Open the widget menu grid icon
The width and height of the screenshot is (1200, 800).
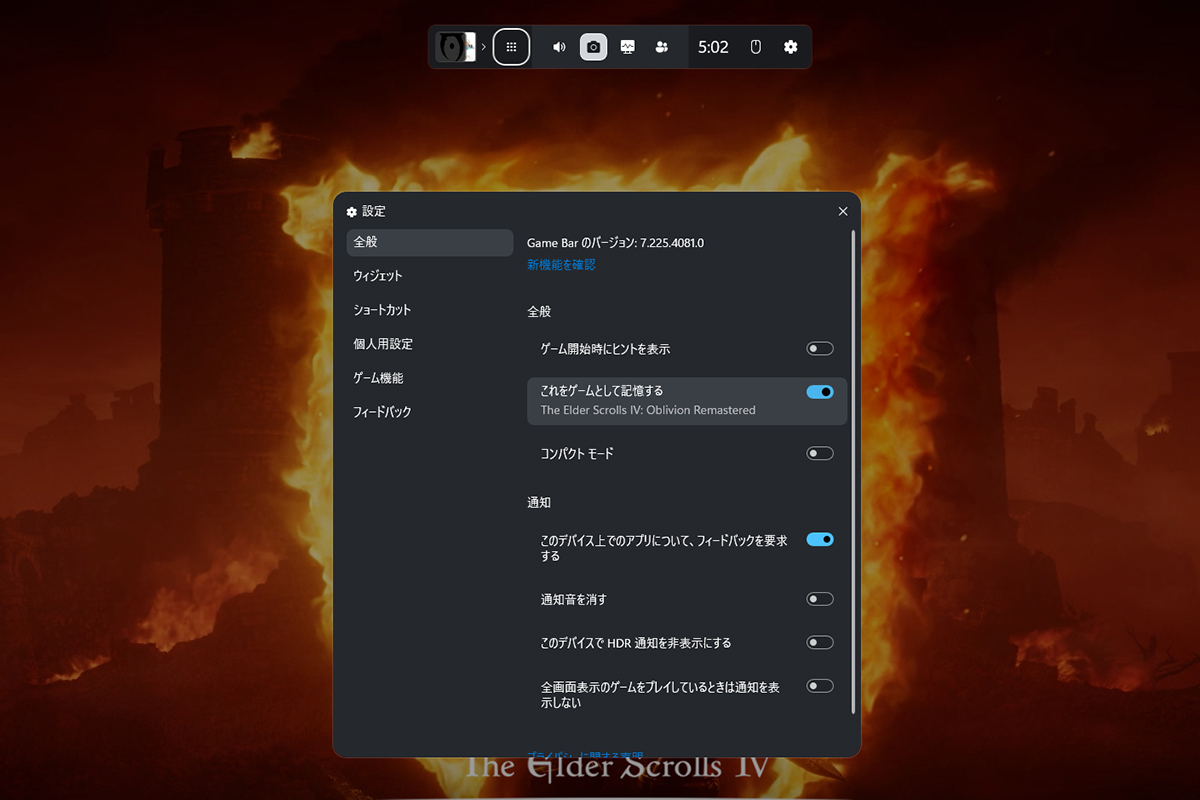[x=511, y=47]
